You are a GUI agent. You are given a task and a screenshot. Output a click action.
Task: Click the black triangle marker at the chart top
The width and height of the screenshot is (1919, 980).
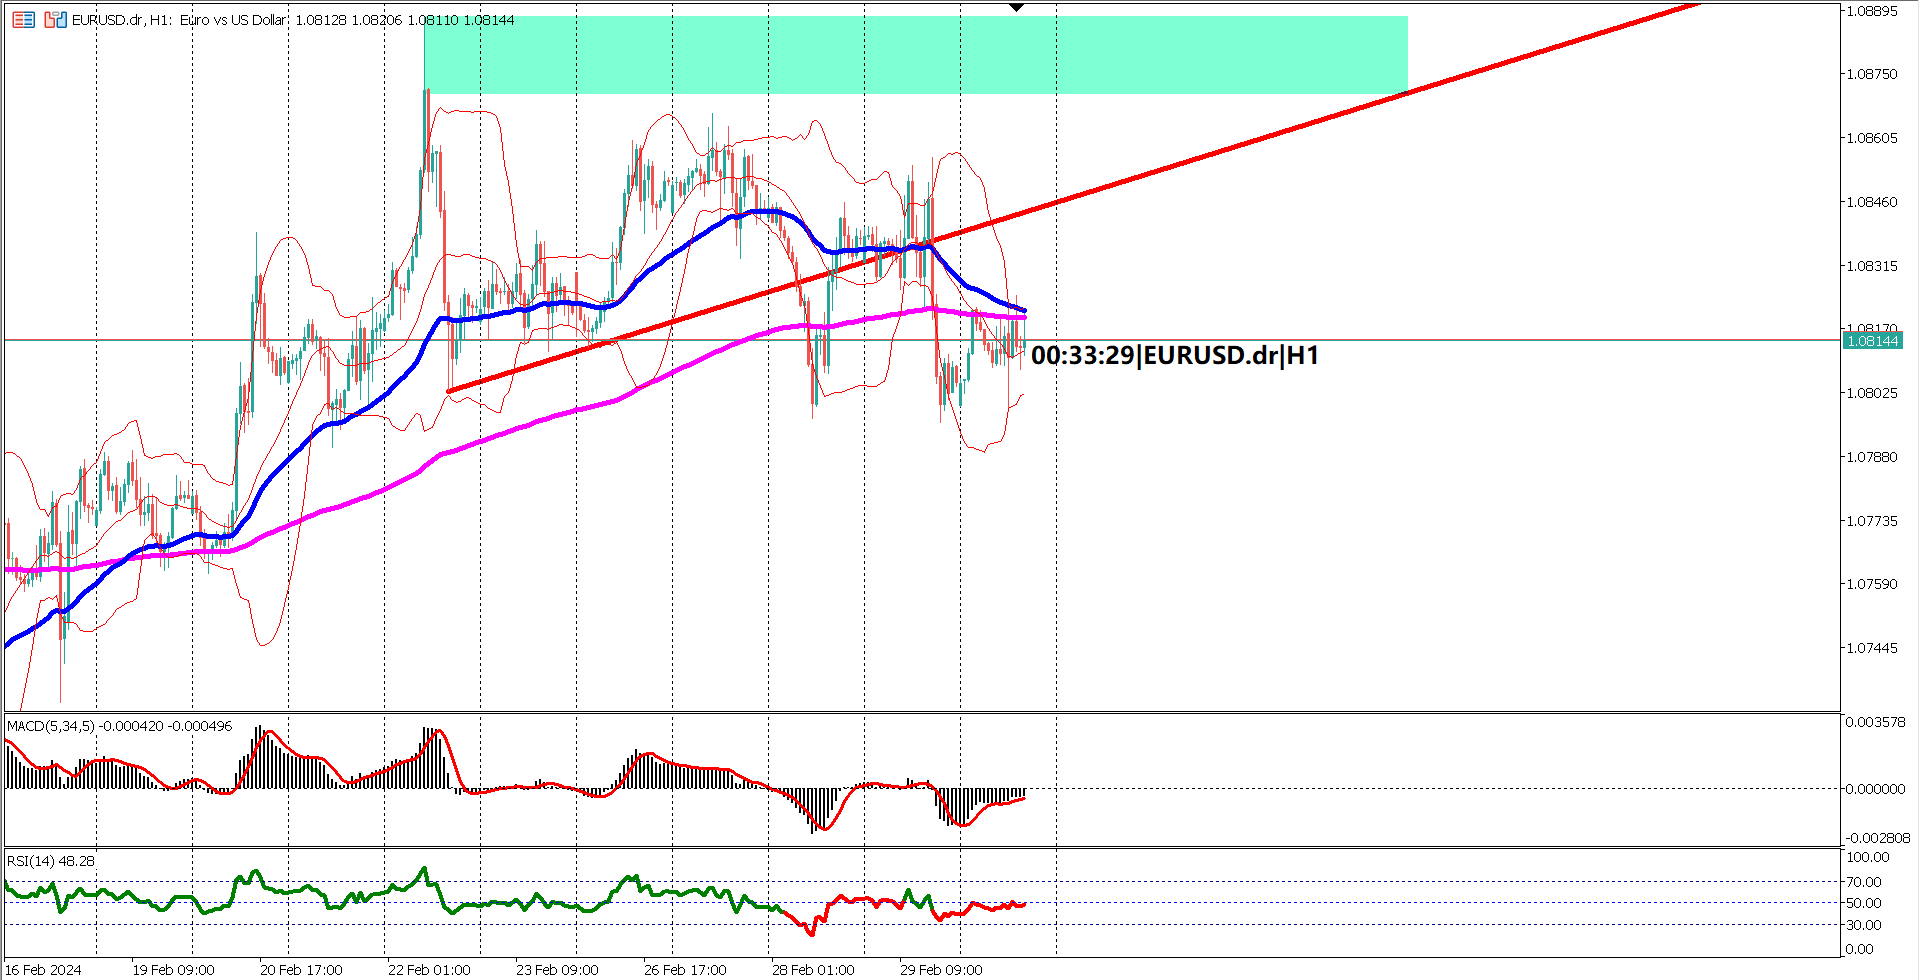(x=1016, y=6)
